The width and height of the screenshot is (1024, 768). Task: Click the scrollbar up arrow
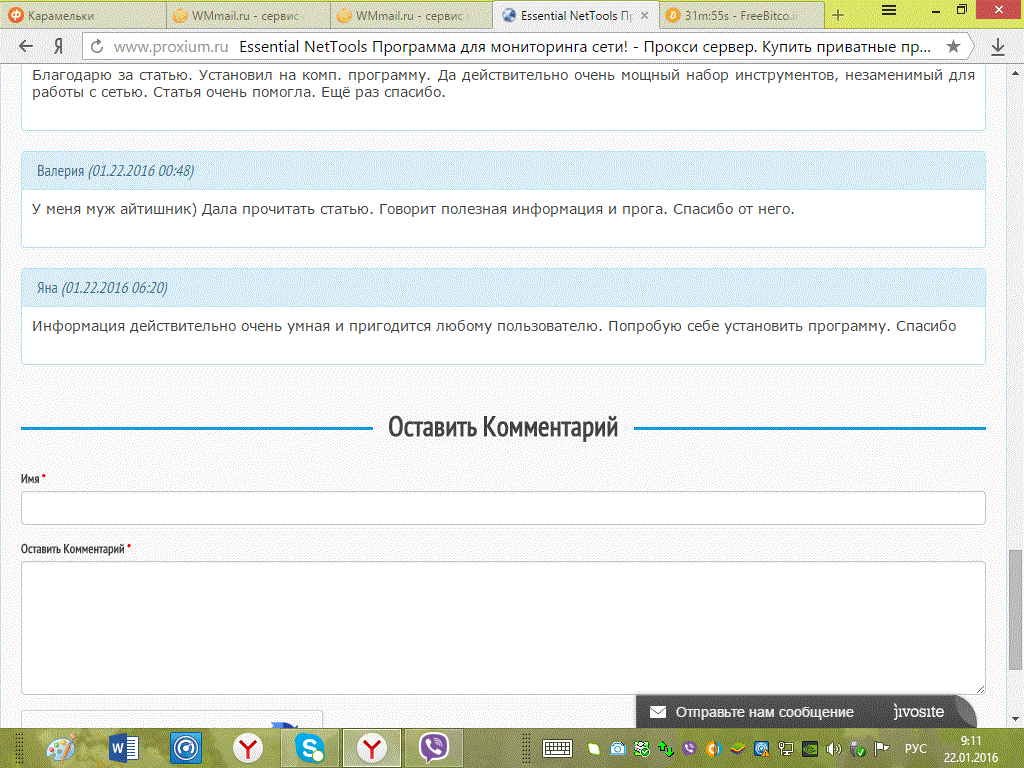[x=1016, y=71]
